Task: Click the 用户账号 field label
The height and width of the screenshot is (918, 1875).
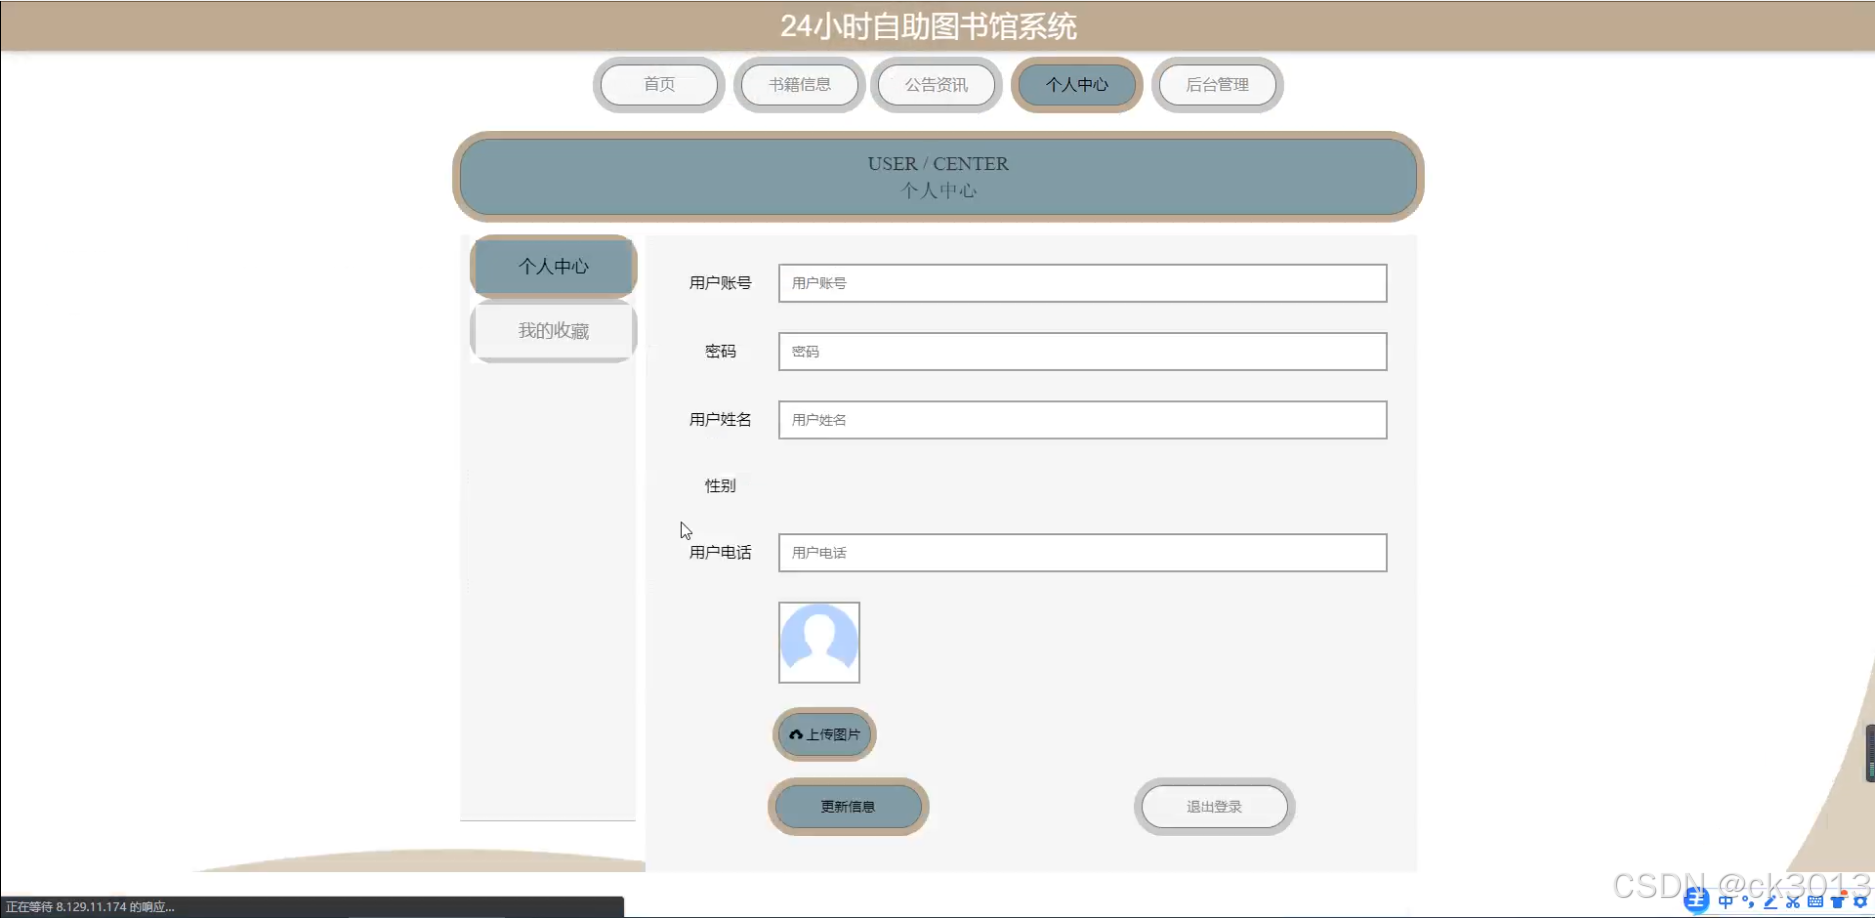Action: (720, 283)
